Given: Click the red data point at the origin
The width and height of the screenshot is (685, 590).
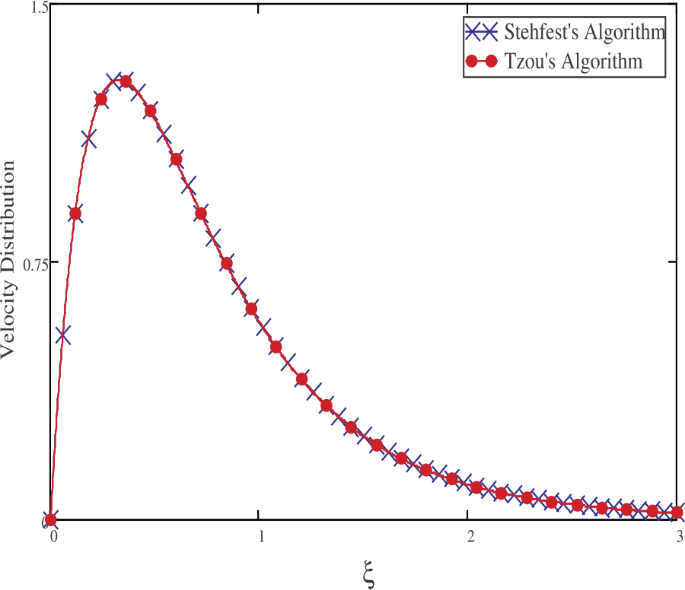Looking at the screenshot, I should [x=51, y=520].
